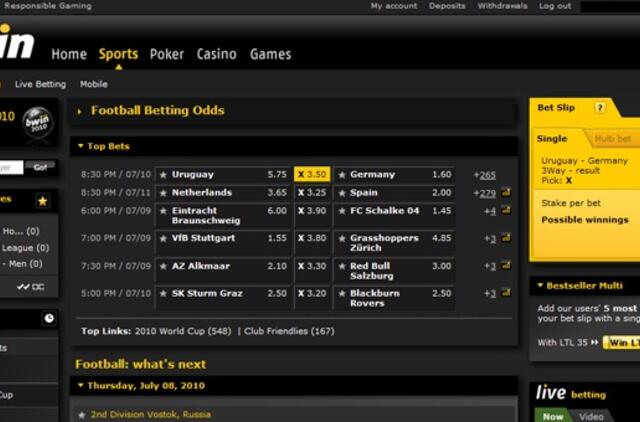The width and height of the screenshot is (640, 422).
Task: Click the Deposits link in the top bar
Action: [x=447, y=6]
